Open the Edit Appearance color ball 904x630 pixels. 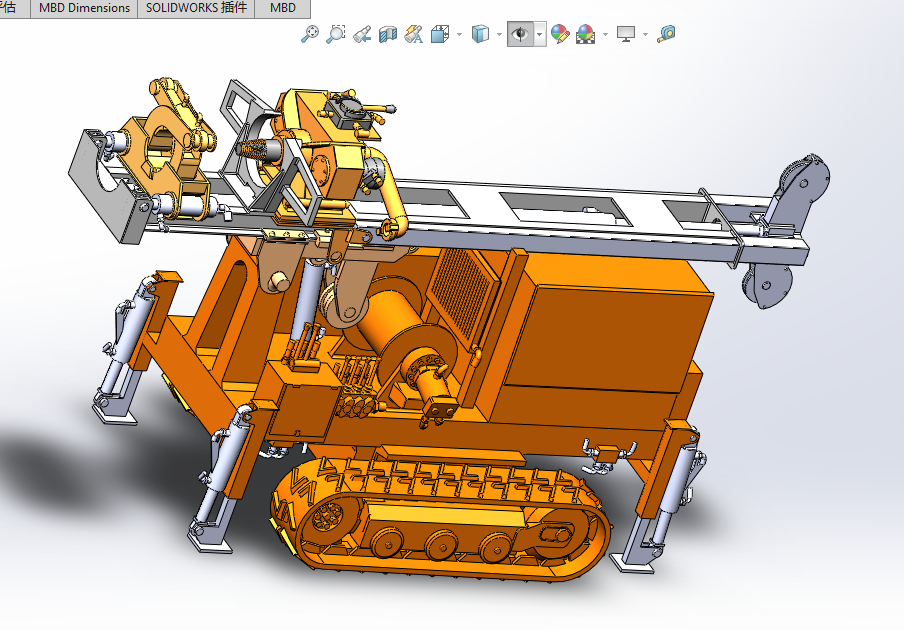click(560, 34)
